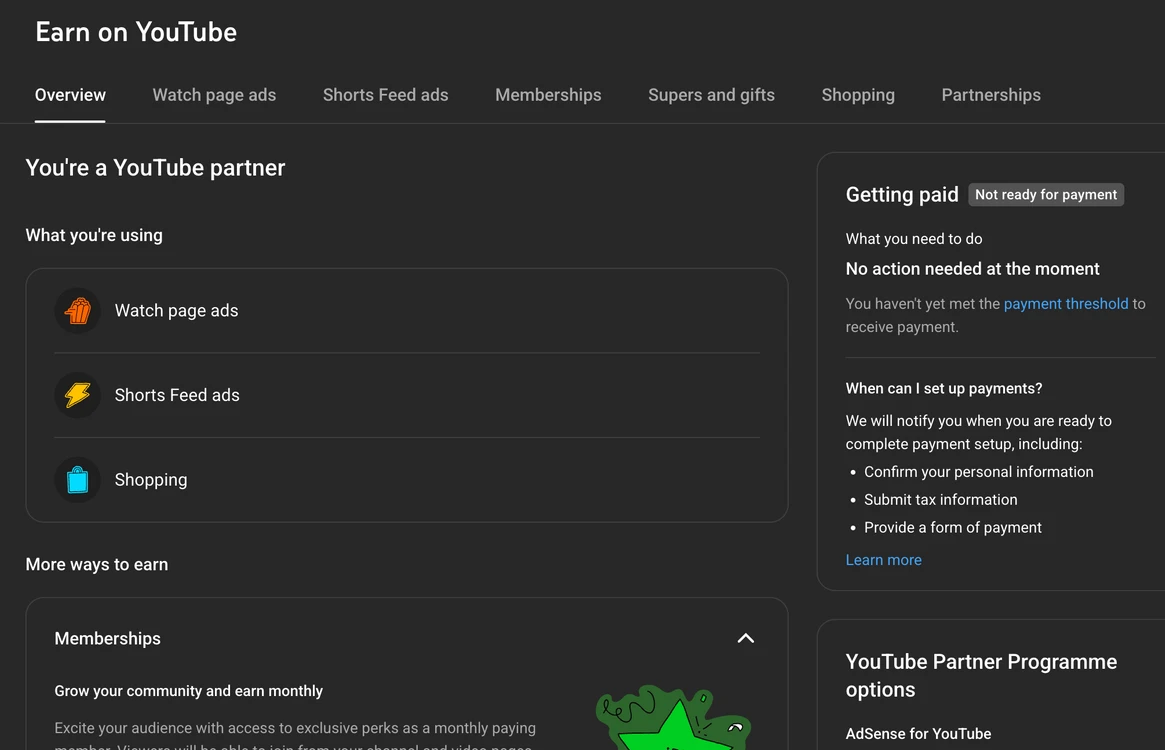Open the Partnerships tab
Screen dimensions: 1165x750
point(991,95)
